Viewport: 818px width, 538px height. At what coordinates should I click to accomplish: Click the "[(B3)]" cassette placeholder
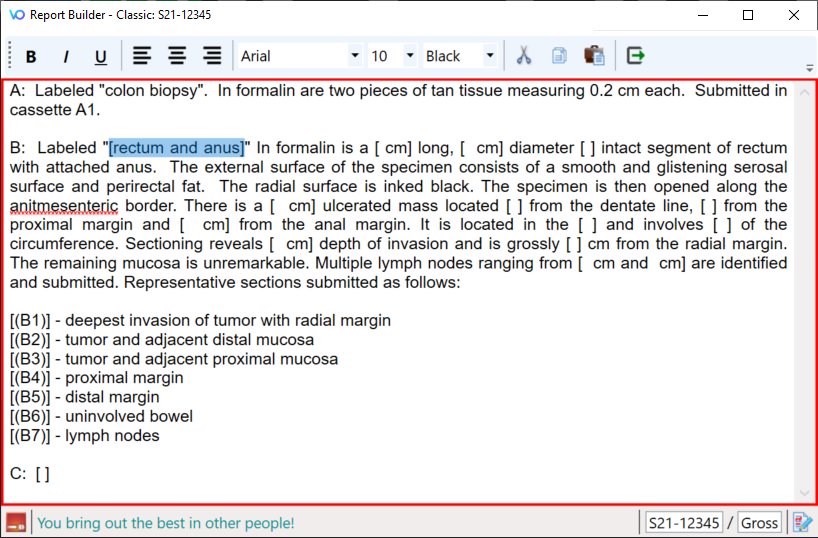[x=30, y=359]
